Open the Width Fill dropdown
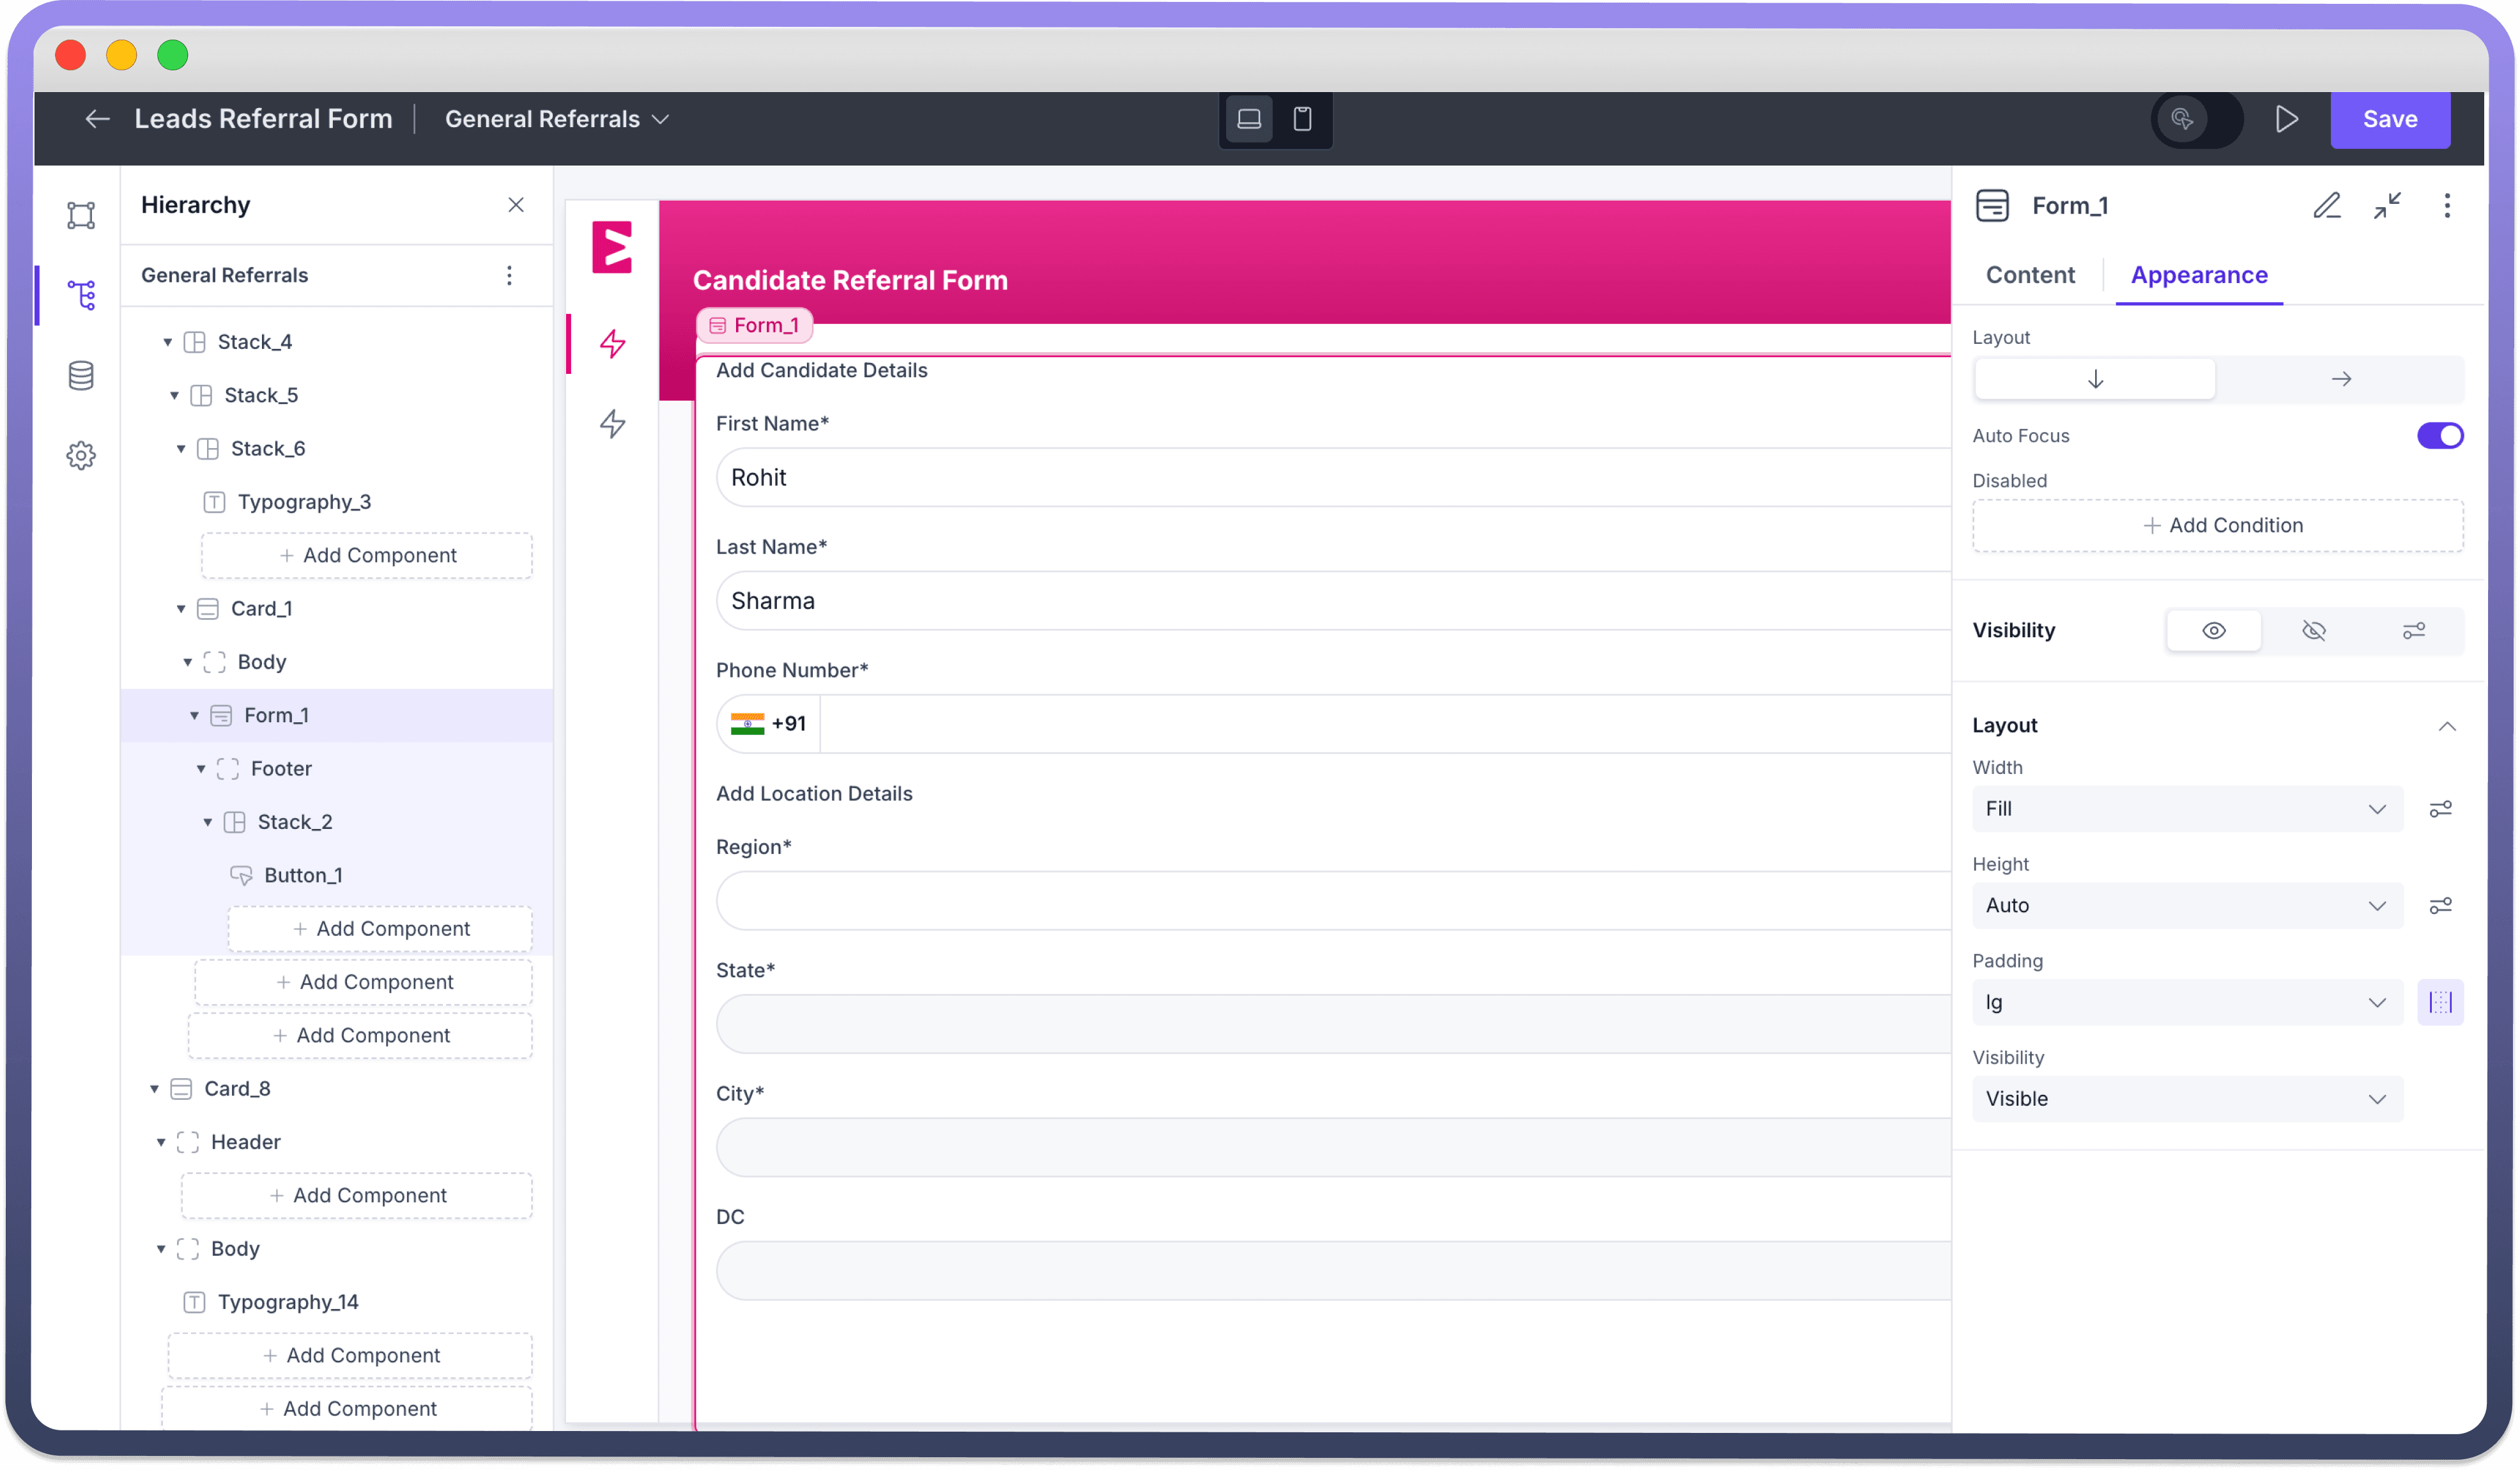Image resolution: width=2520 pixels, height=1470 pixels. 2186,809
